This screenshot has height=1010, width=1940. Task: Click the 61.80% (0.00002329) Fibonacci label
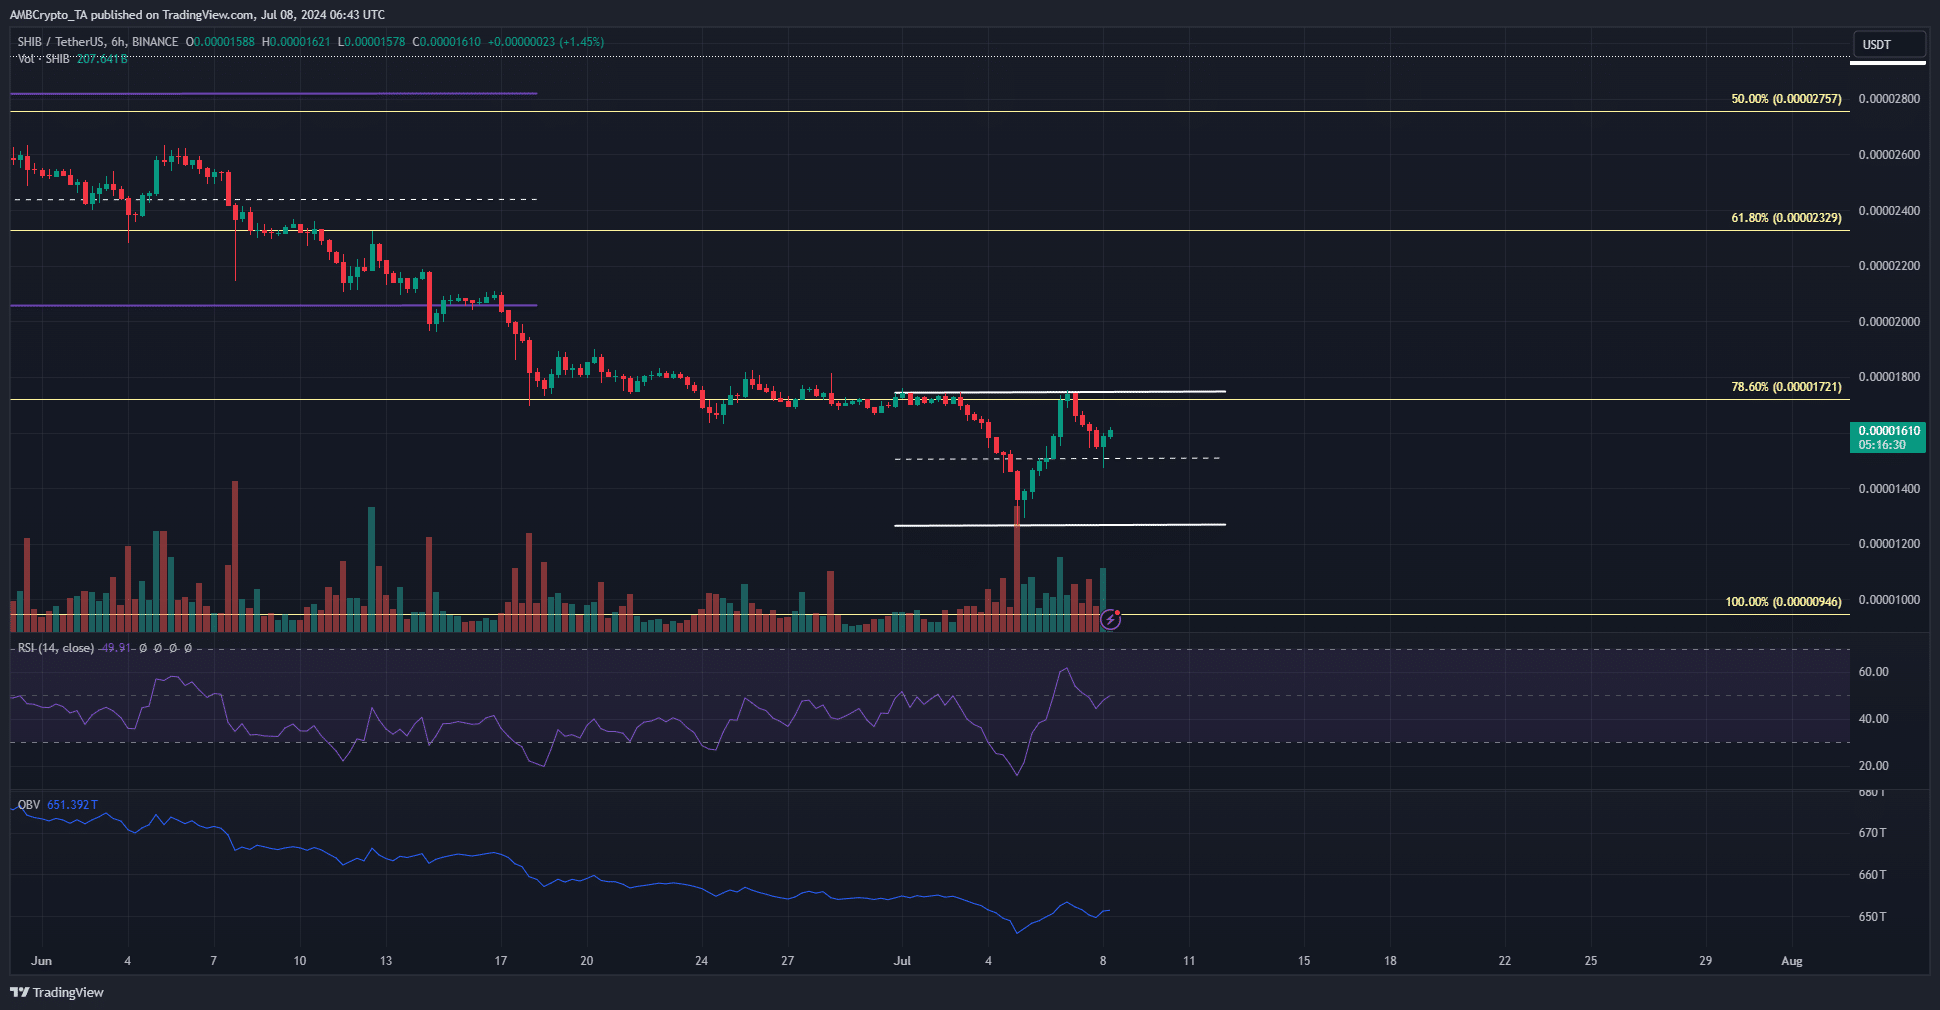click(x=1786, y=218)
